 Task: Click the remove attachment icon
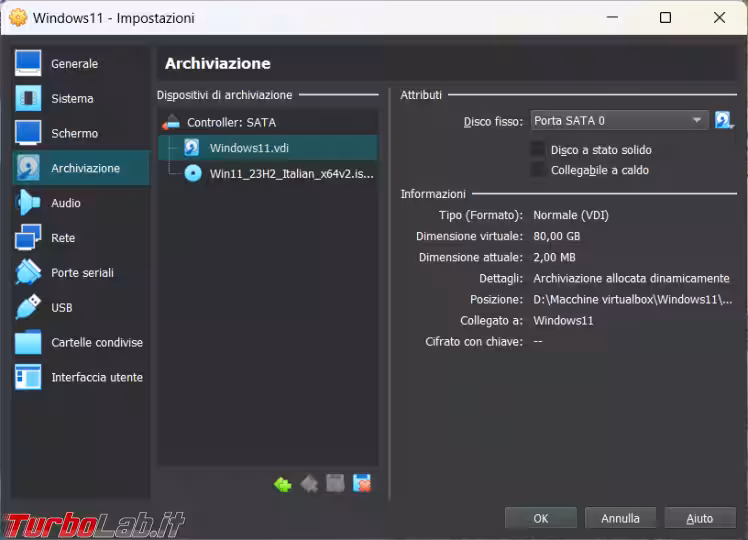[x=362, y=484]
